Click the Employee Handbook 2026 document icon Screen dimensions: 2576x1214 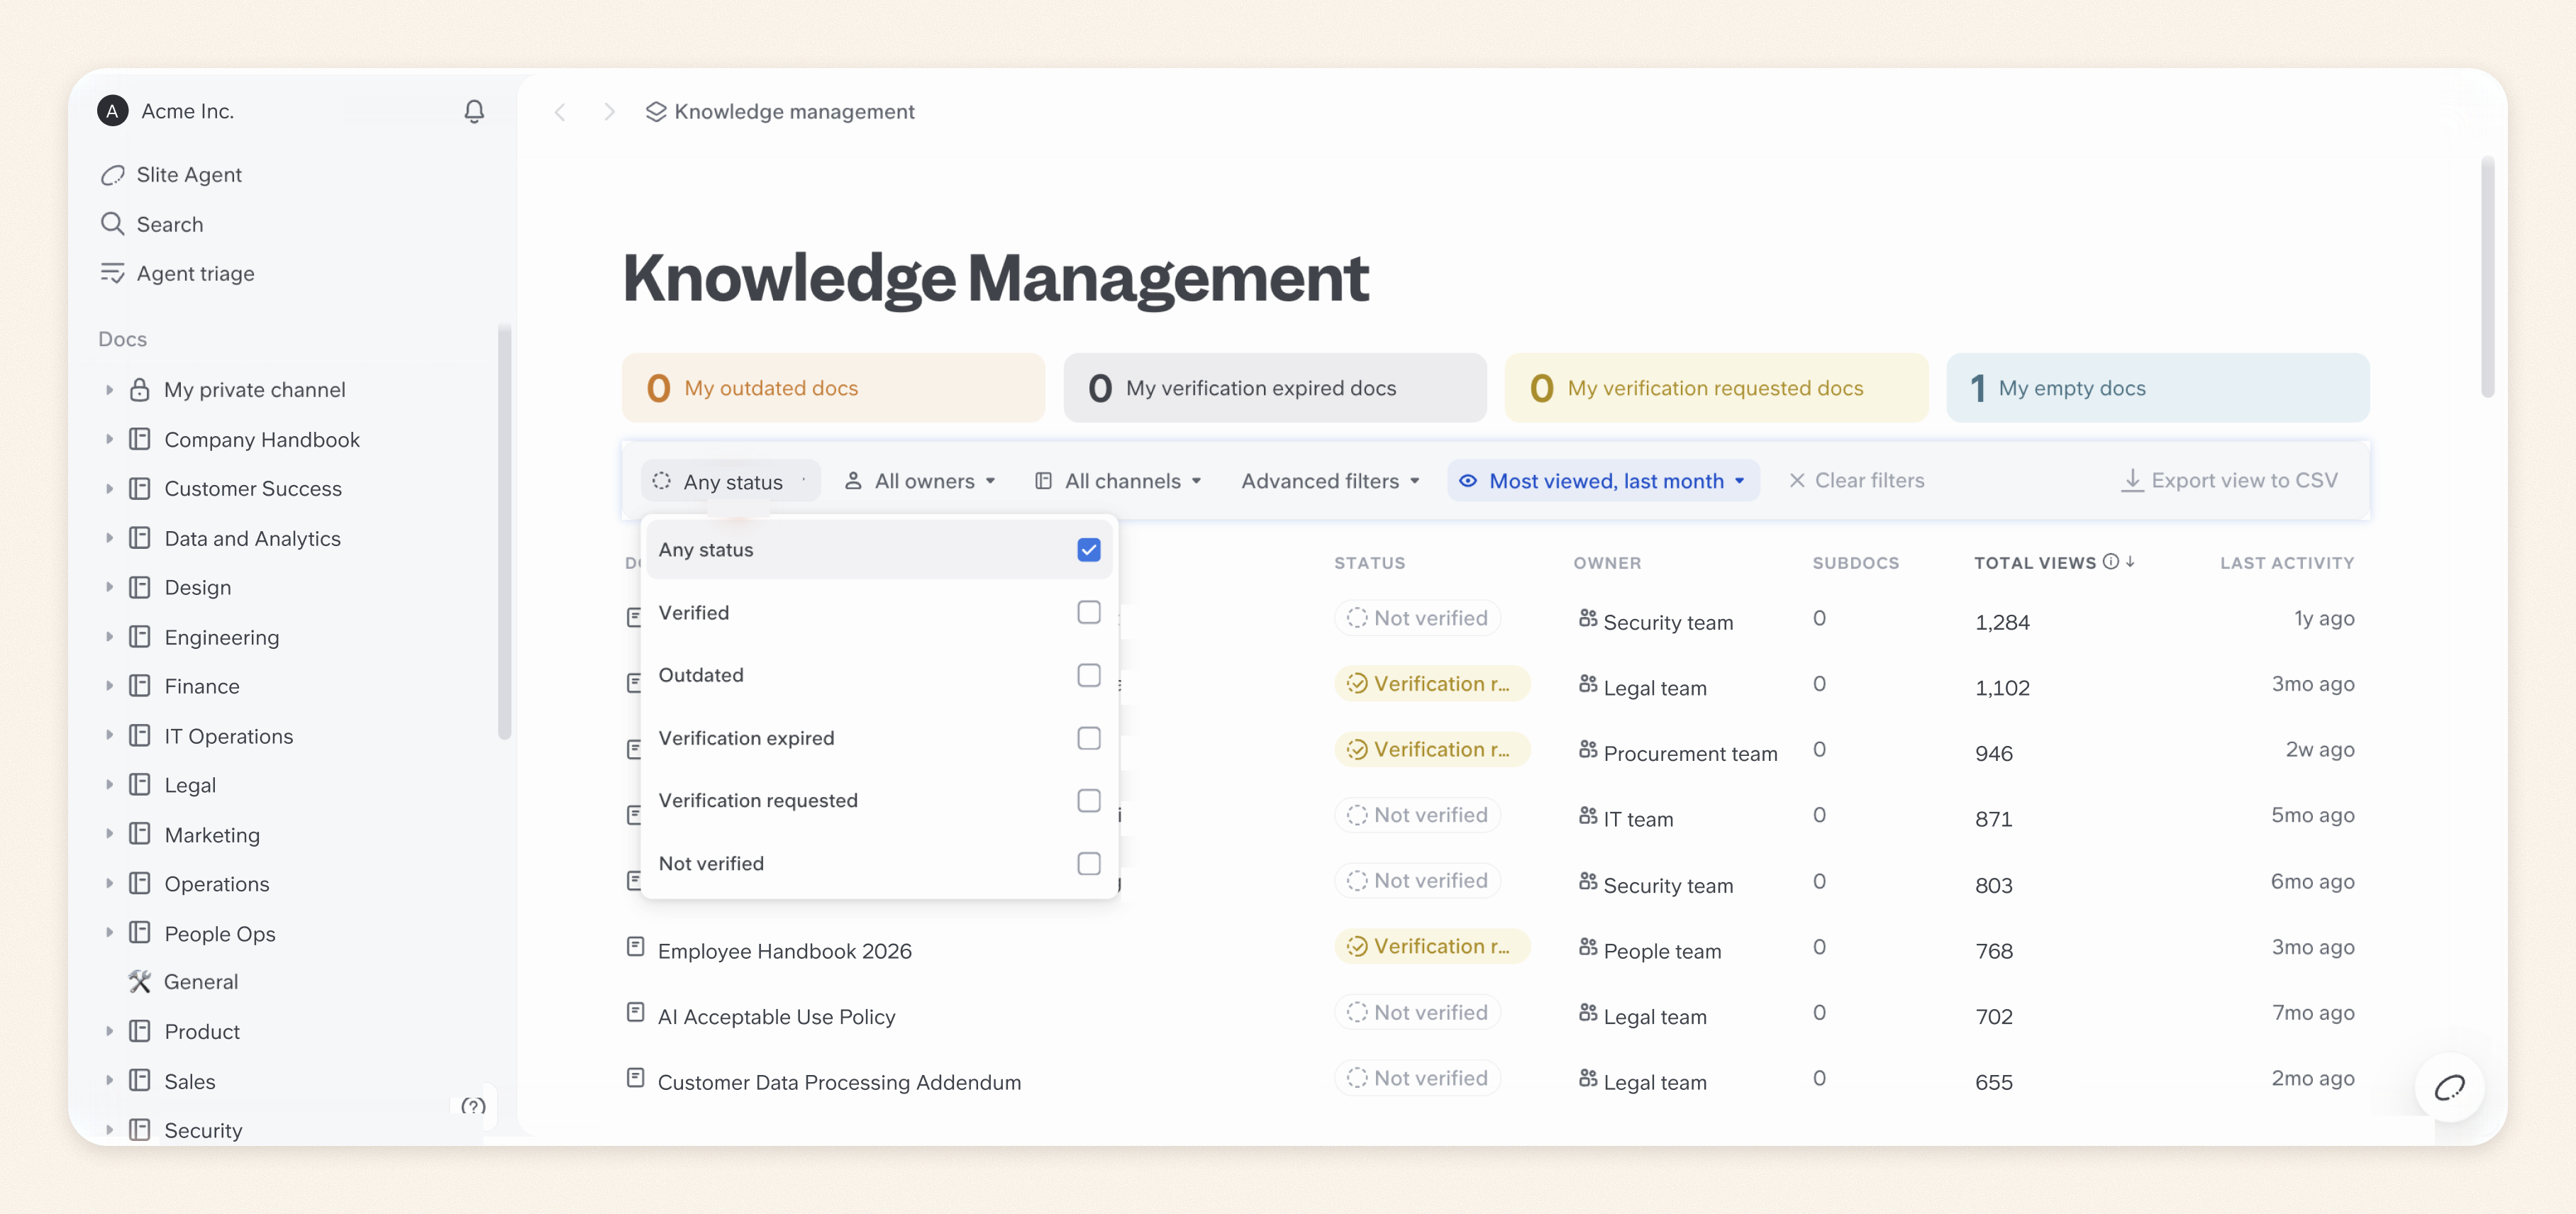click(x=635, y=946)
